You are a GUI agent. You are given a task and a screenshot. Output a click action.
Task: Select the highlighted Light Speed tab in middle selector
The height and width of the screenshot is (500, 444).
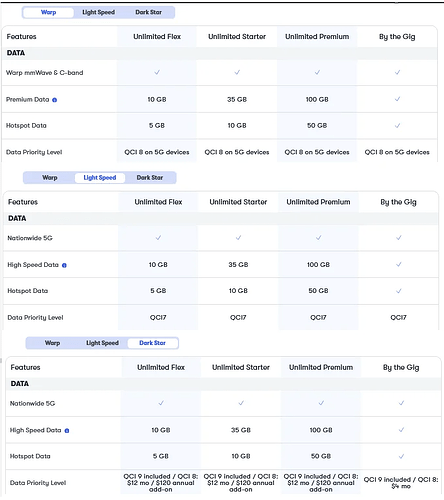pyautogui.click(x=100, y=178)
